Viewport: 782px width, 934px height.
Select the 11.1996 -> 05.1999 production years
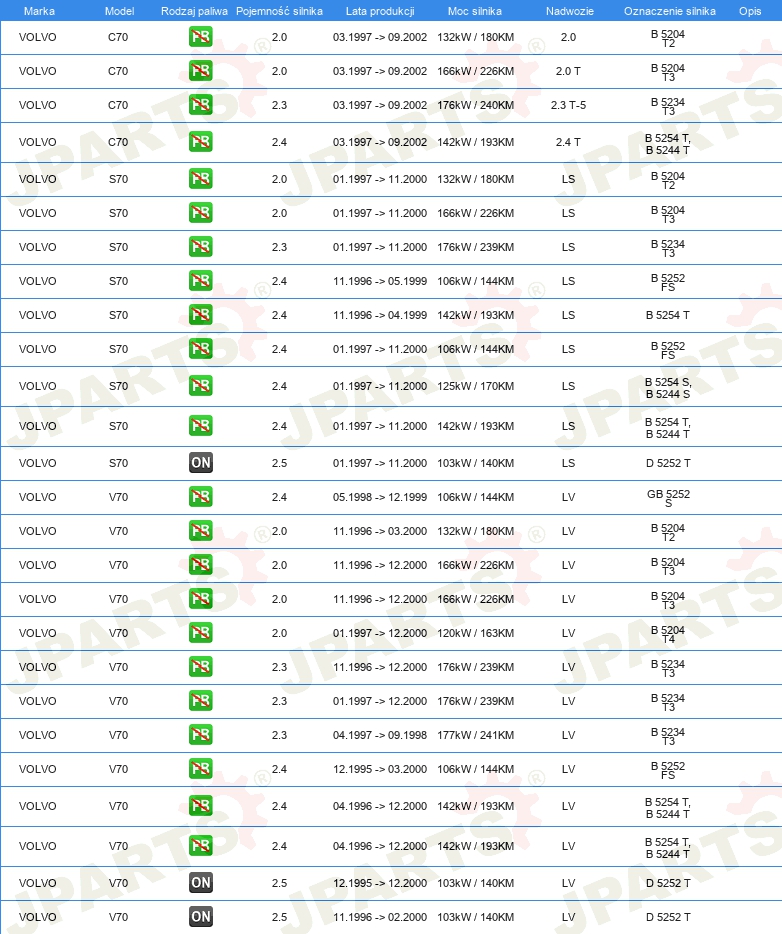tap(380, 281)
